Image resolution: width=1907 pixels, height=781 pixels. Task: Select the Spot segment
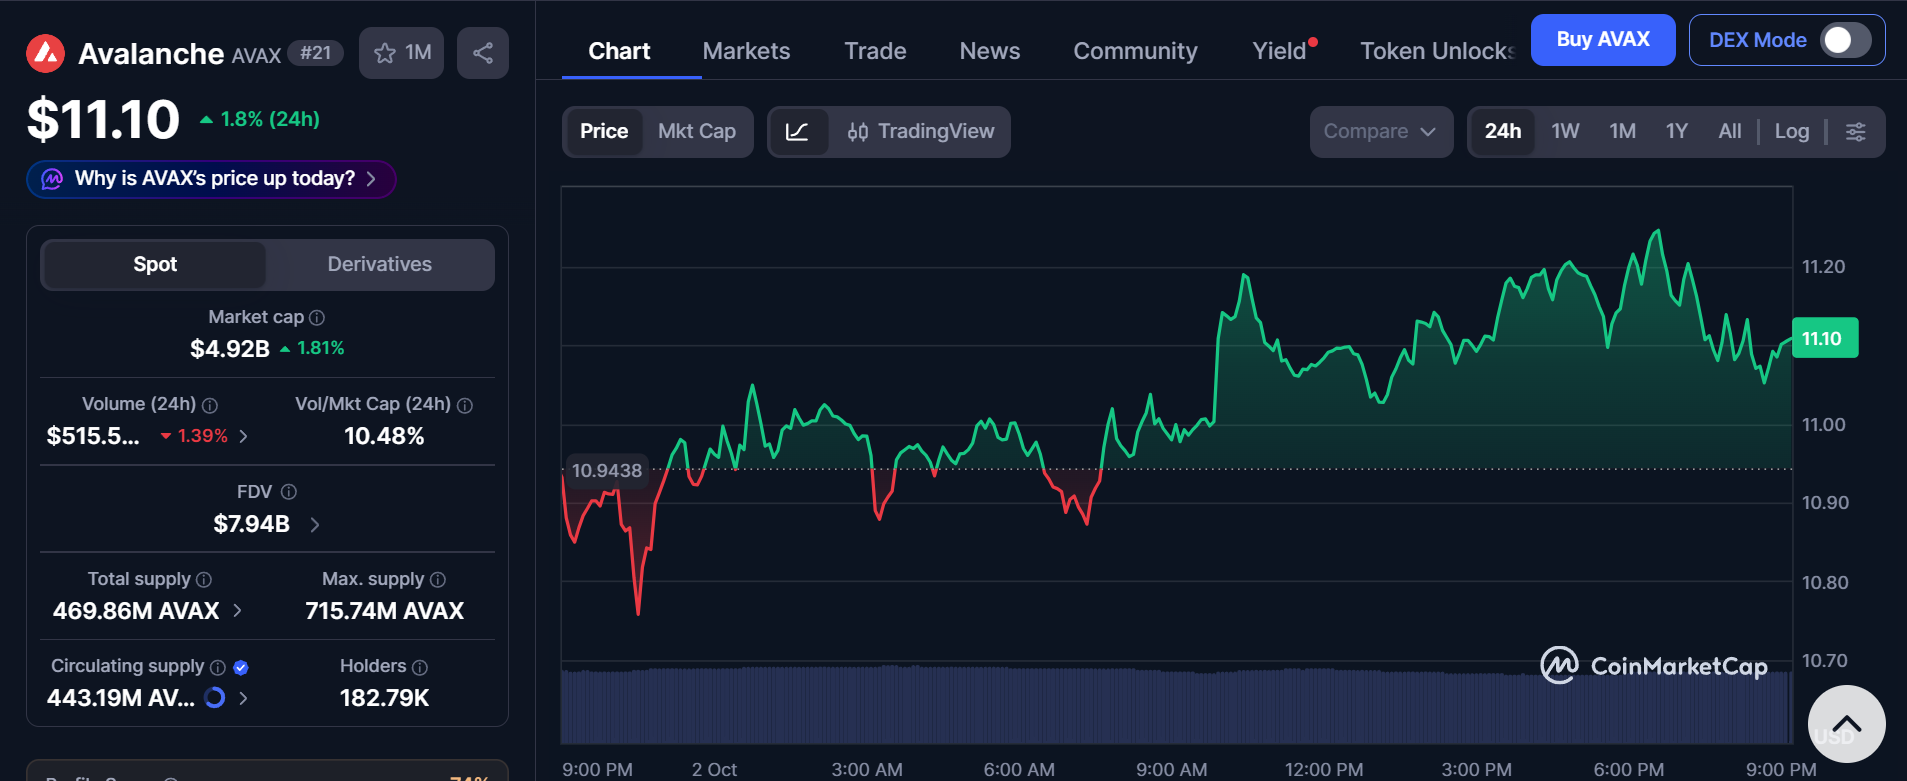tap(155, 265)
